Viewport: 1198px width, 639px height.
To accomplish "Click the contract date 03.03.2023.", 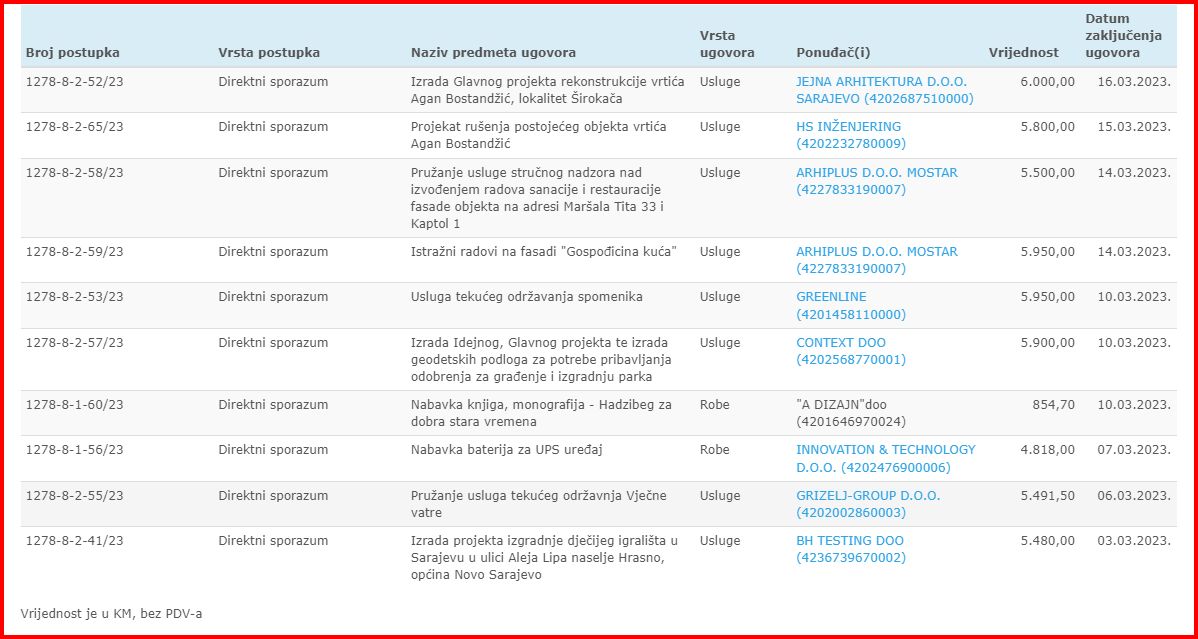I will (1134, 540).
